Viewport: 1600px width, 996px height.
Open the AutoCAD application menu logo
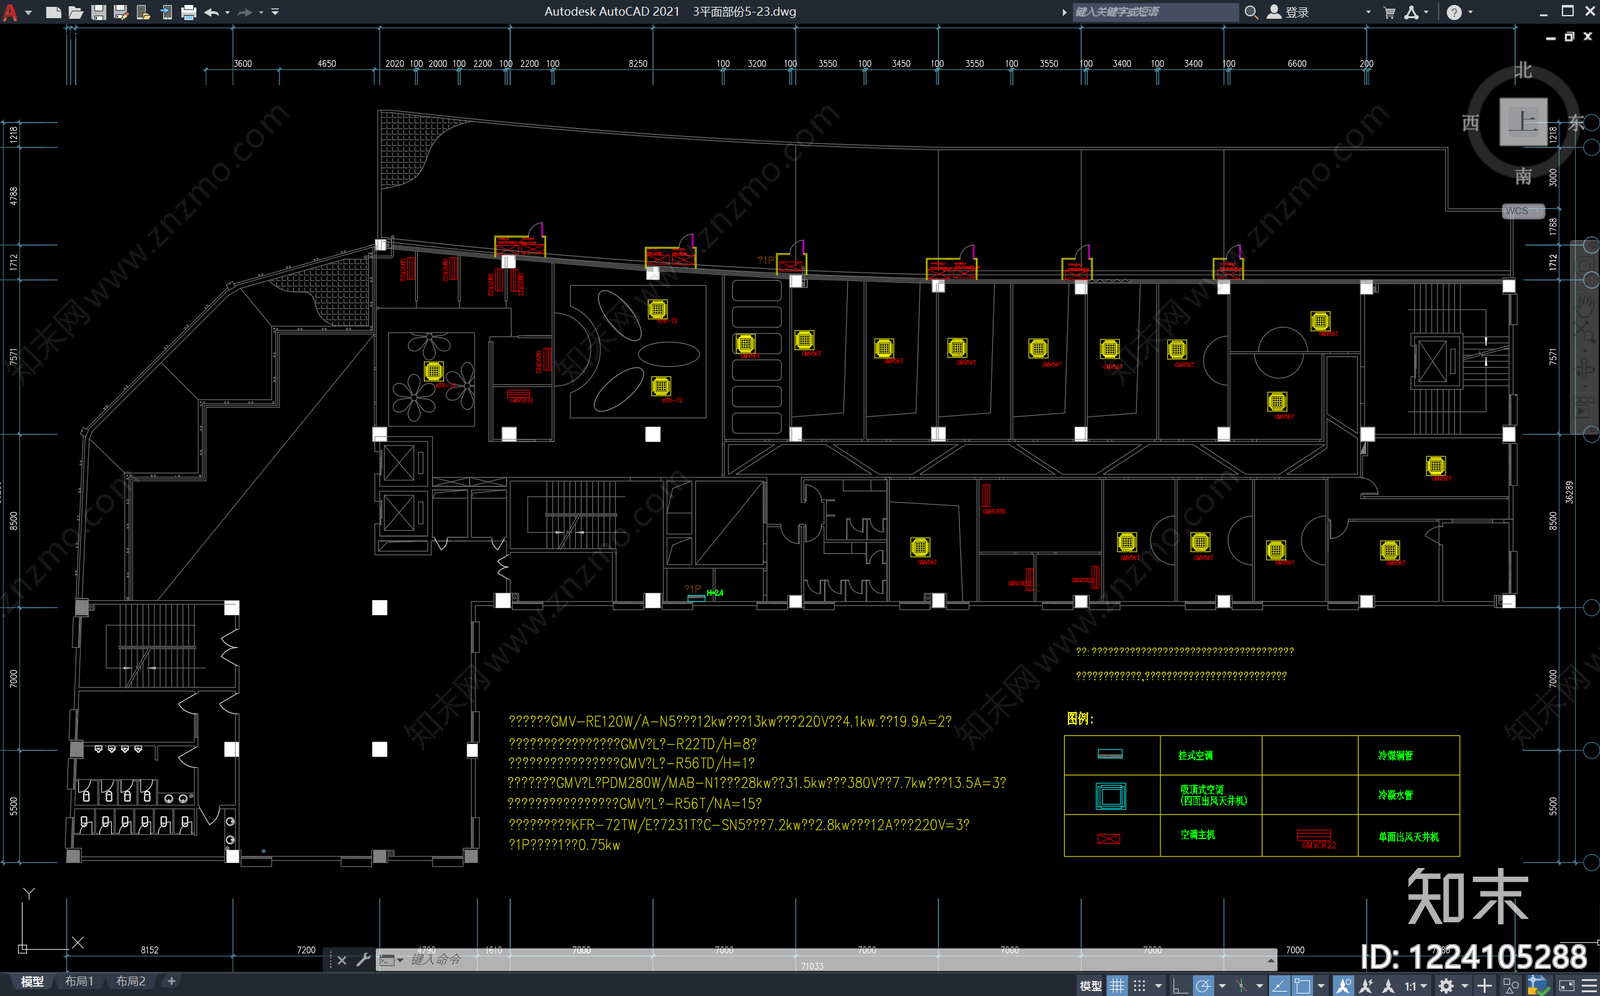pos(11,12)
